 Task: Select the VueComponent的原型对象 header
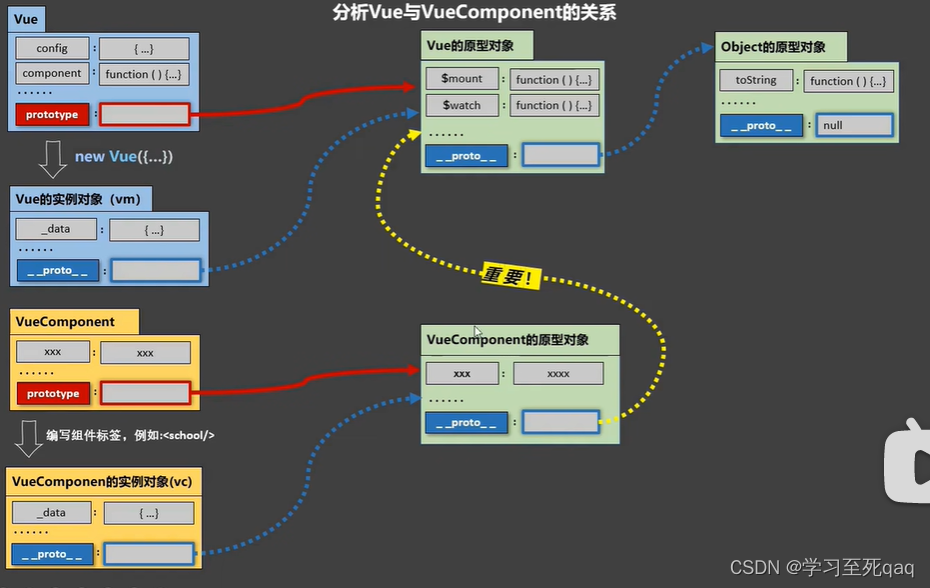point(520,340)
